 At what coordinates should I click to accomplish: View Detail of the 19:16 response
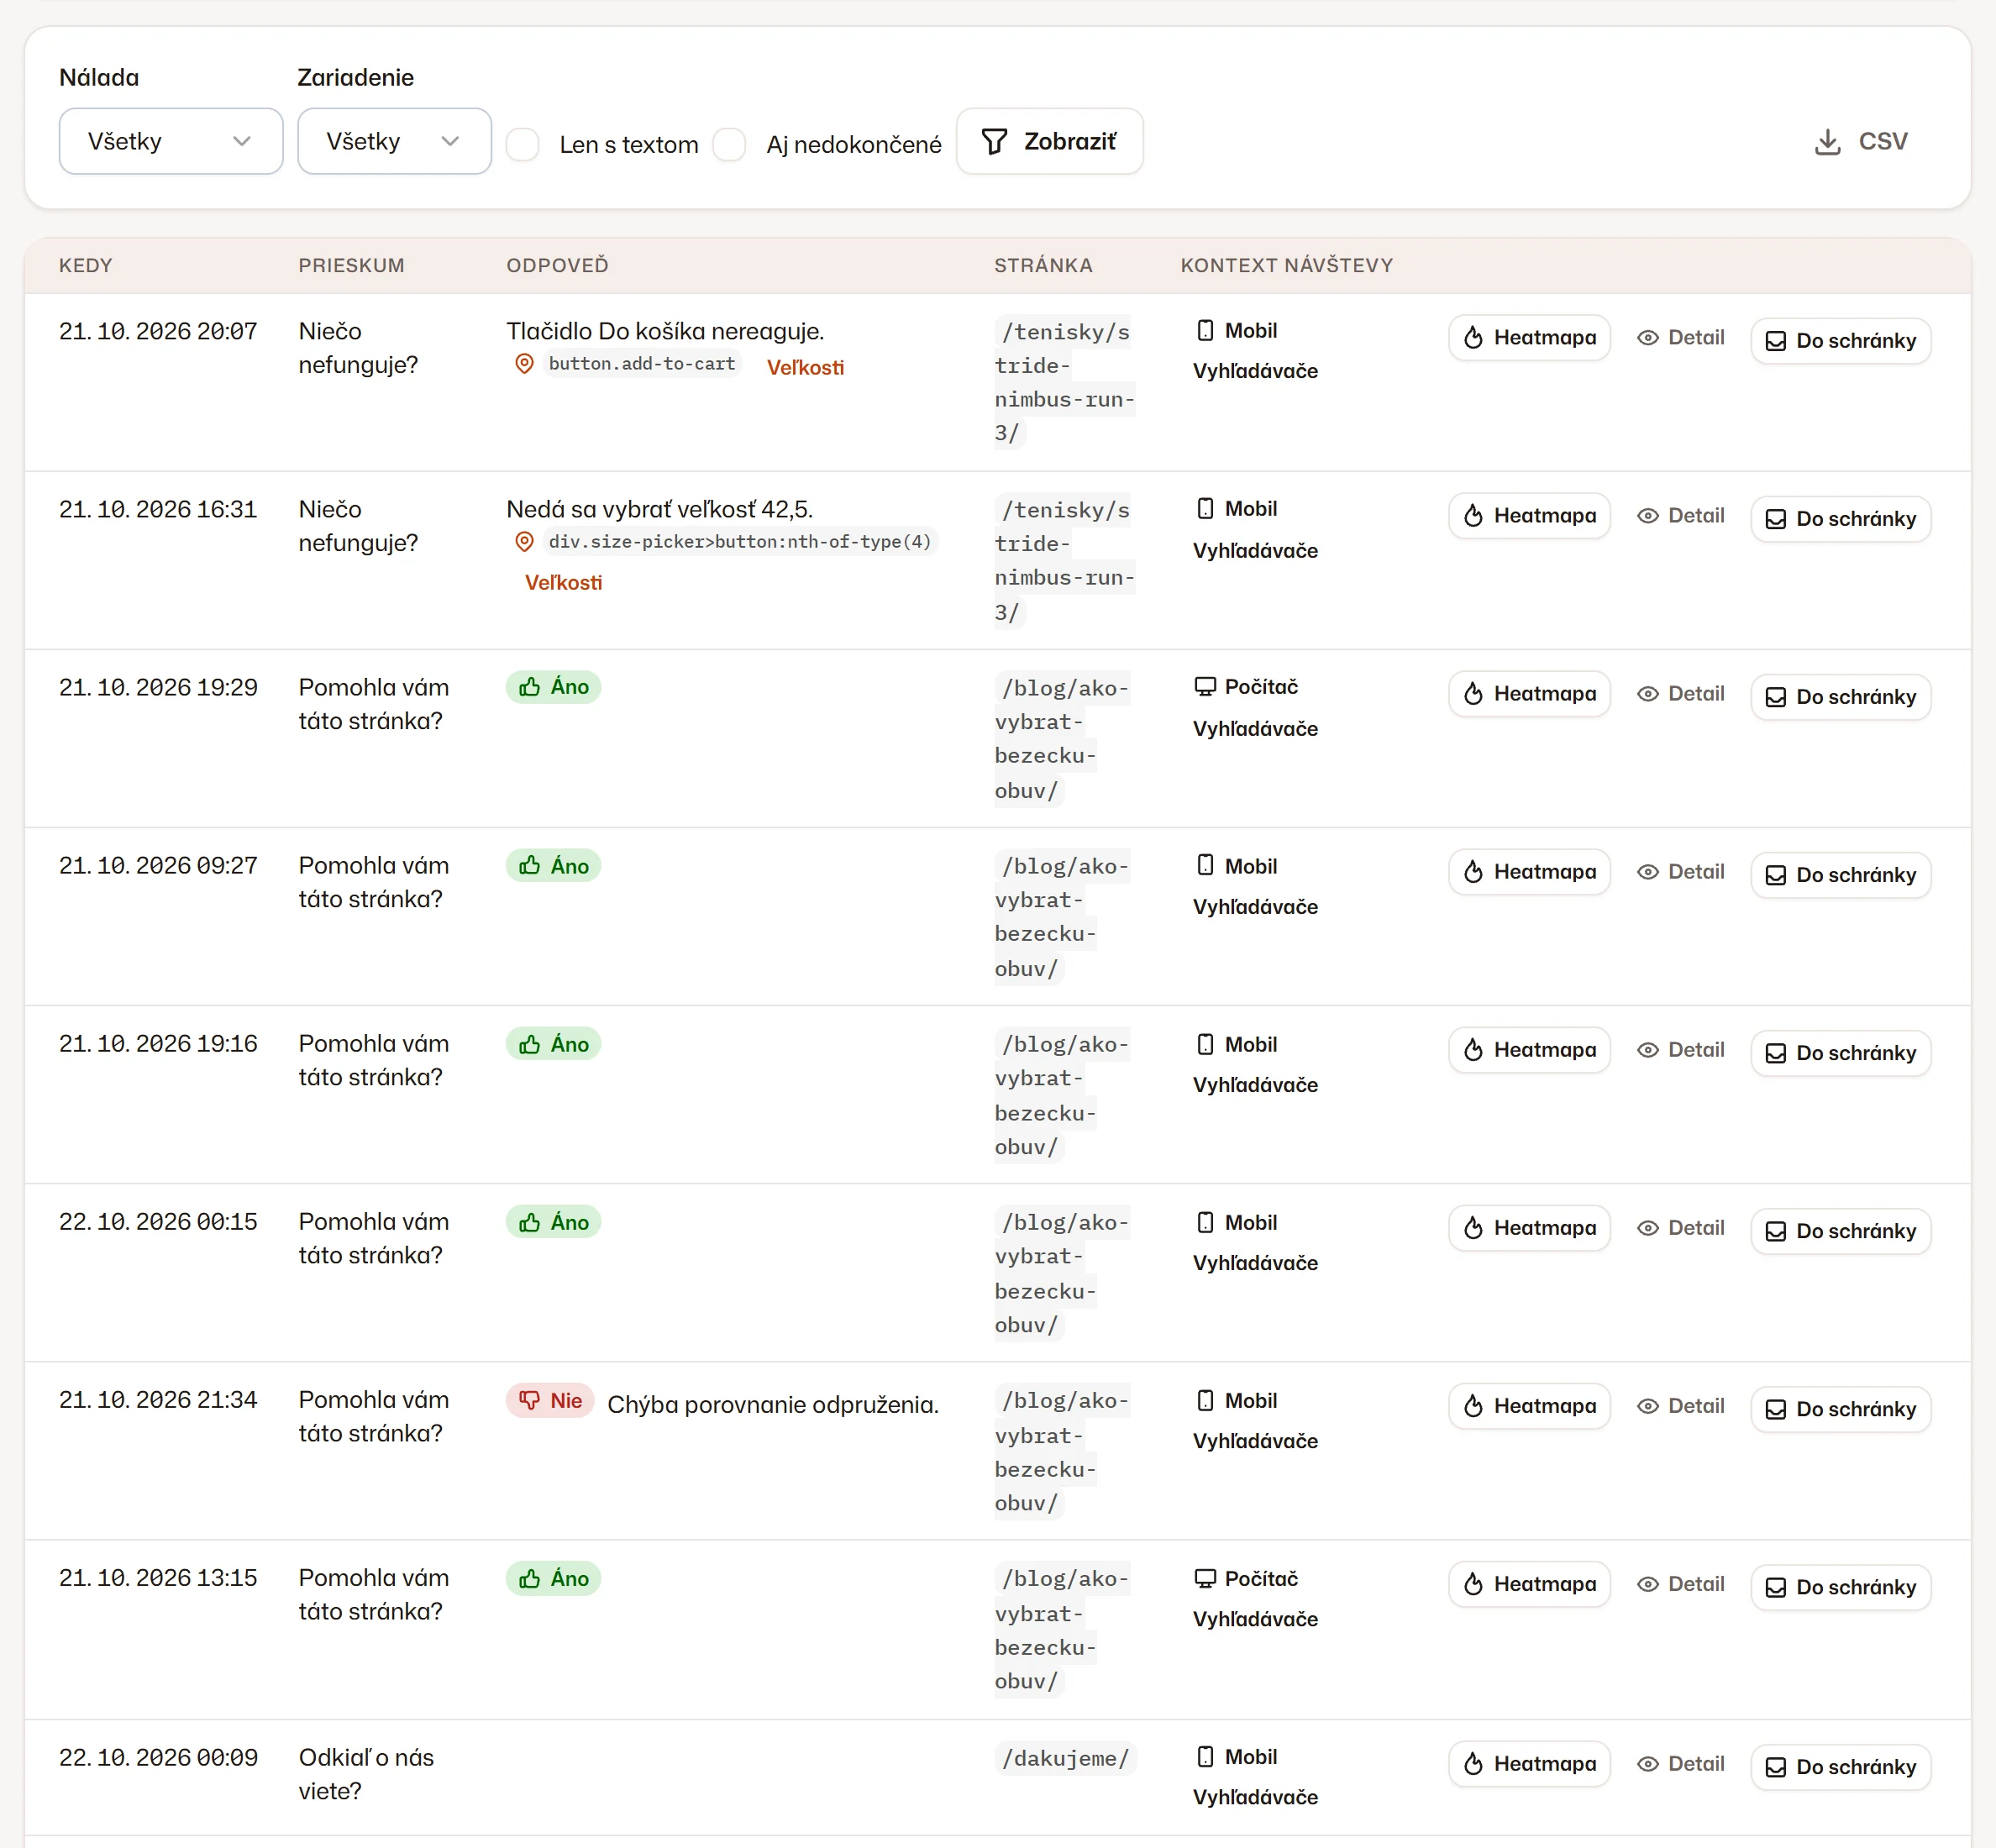(1681, 1050)
